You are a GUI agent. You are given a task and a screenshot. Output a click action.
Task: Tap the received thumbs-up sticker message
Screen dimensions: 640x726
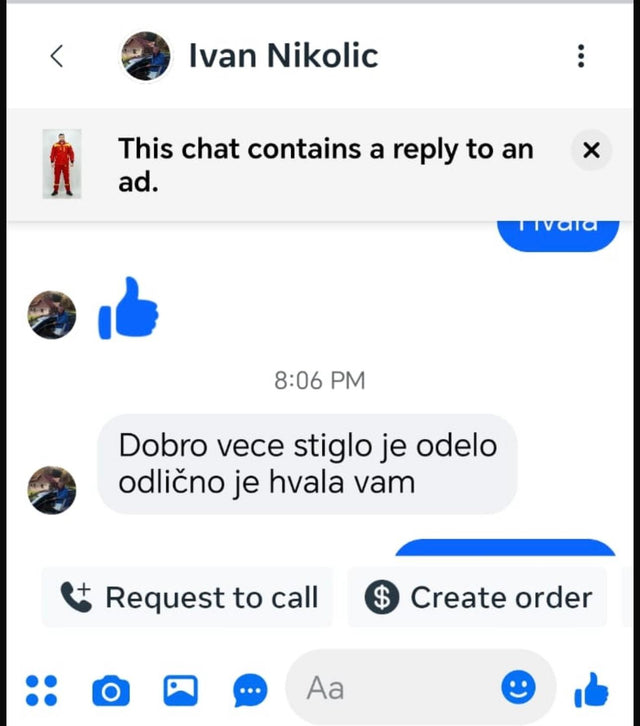(128, 308)
